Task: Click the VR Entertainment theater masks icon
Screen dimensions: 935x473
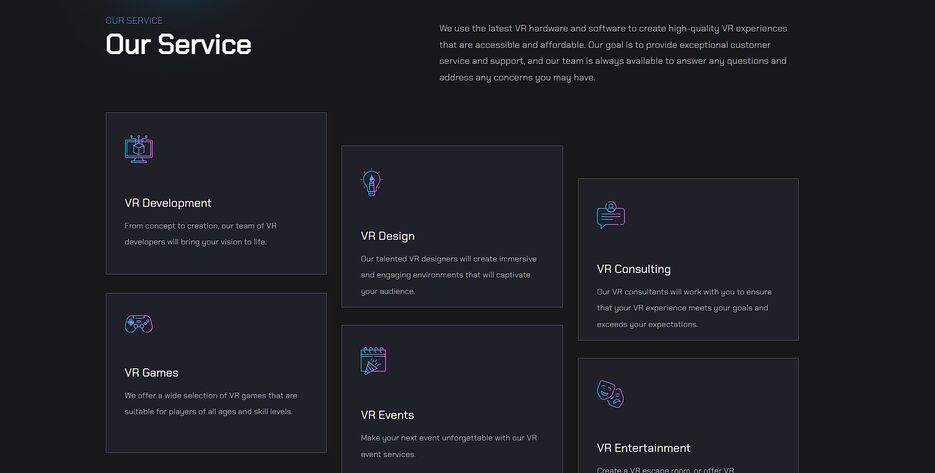Action: [611, 394]
